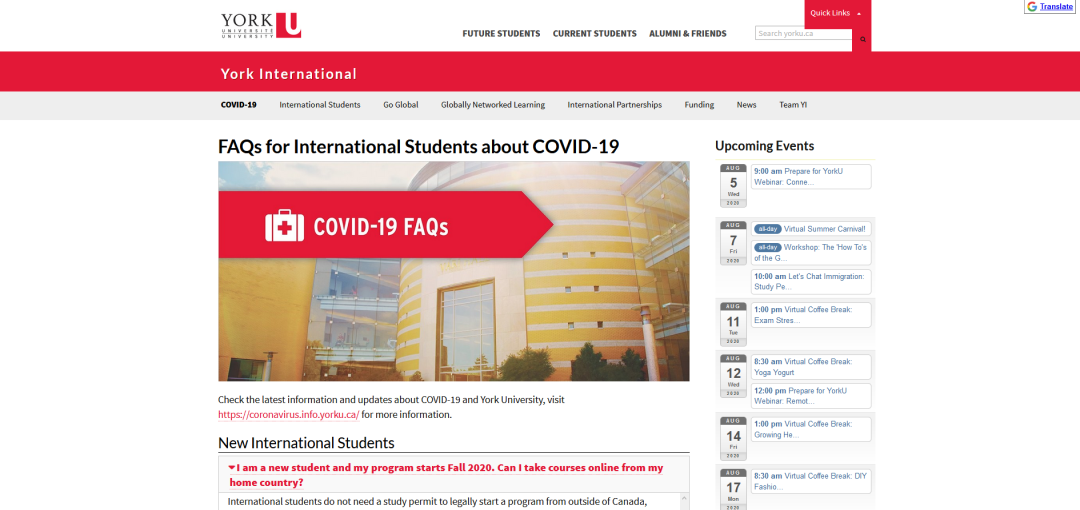Screen dimensions: 1080x510
Task: Open the Aug 14 calendar date icon
Action: pyautogui.click(x=733, y=438)
